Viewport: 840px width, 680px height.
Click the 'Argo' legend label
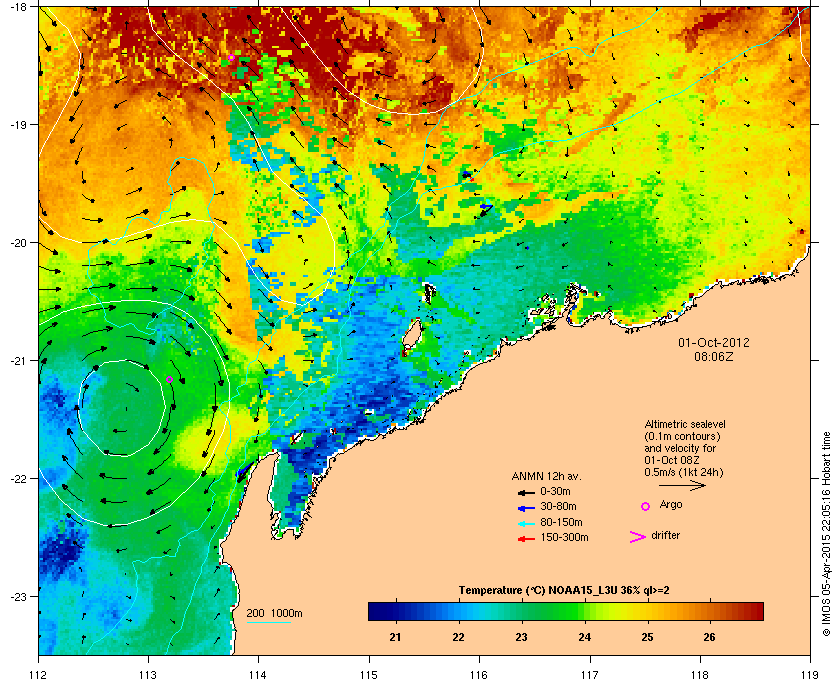[x=671, y=505]
